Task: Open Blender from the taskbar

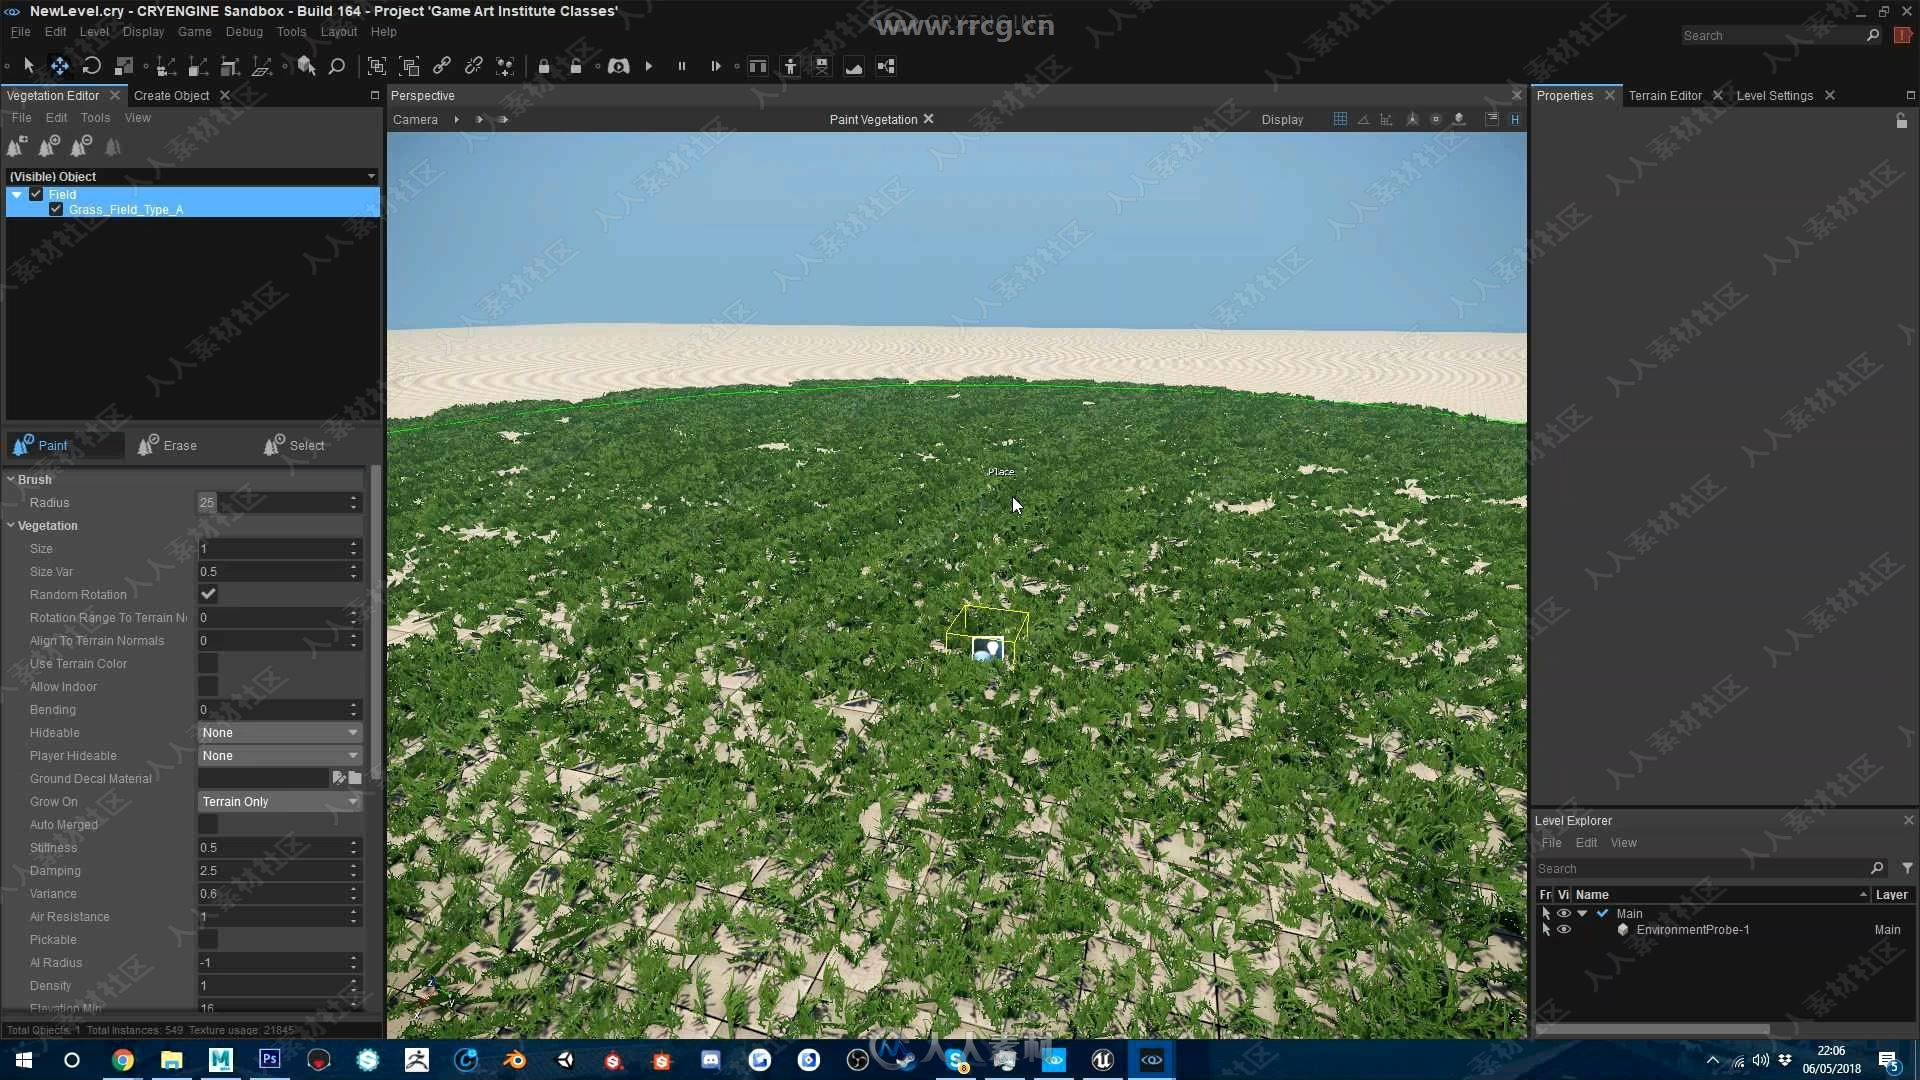Action: pos(514,1059)
